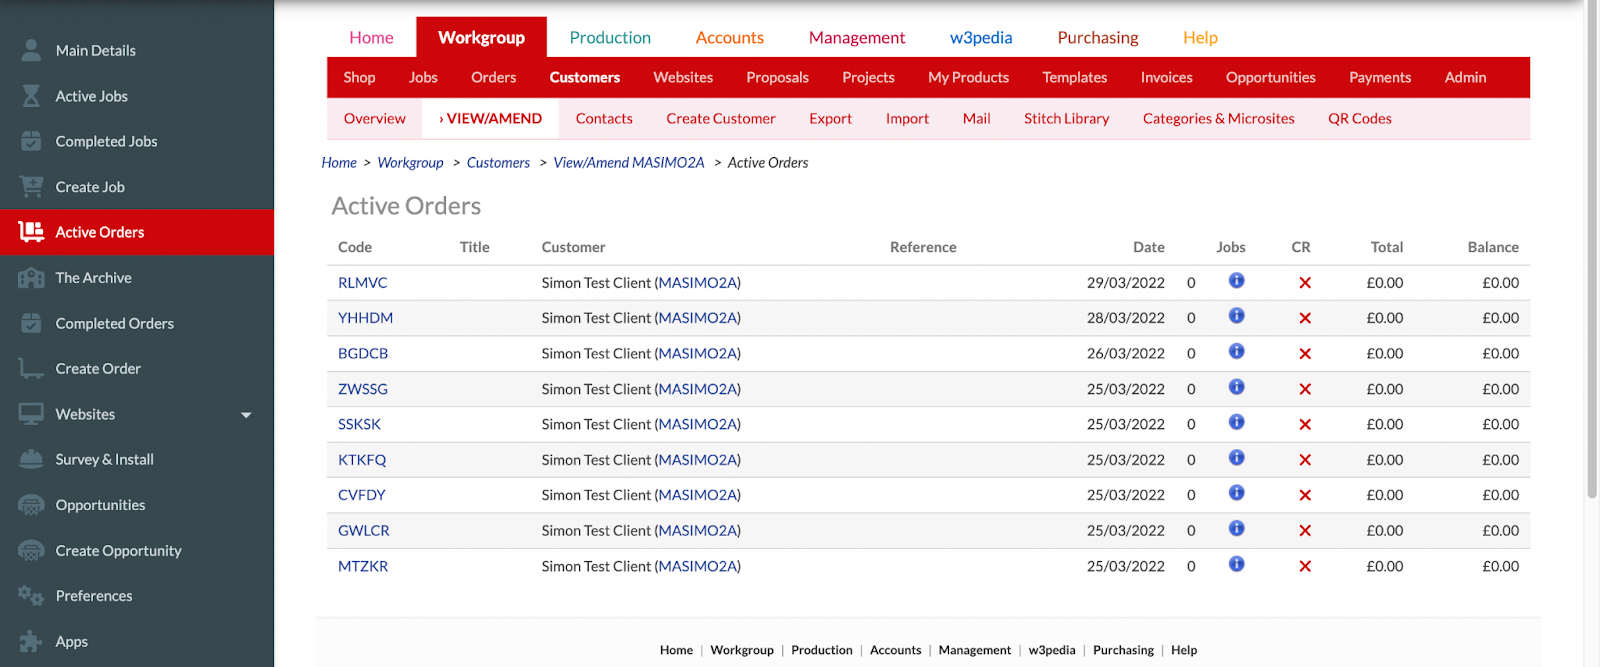Switch to the Production top tab
This screenshot has width=1600, height=667.
click(610, 37)
